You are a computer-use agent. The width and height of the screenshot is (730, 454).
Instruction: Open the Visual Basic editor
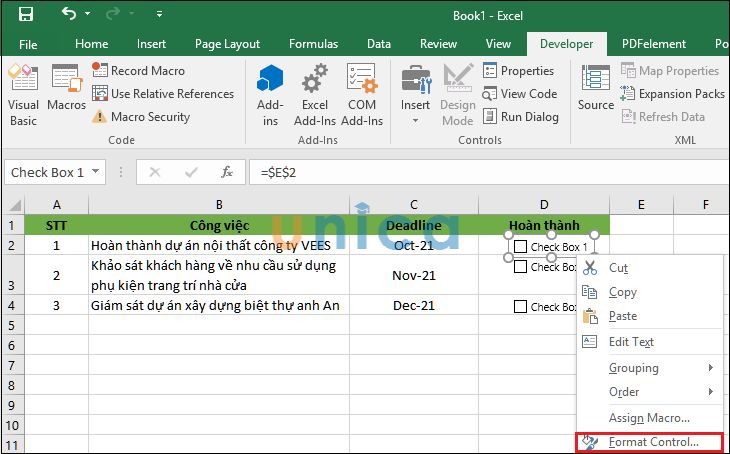coord(23,95)
